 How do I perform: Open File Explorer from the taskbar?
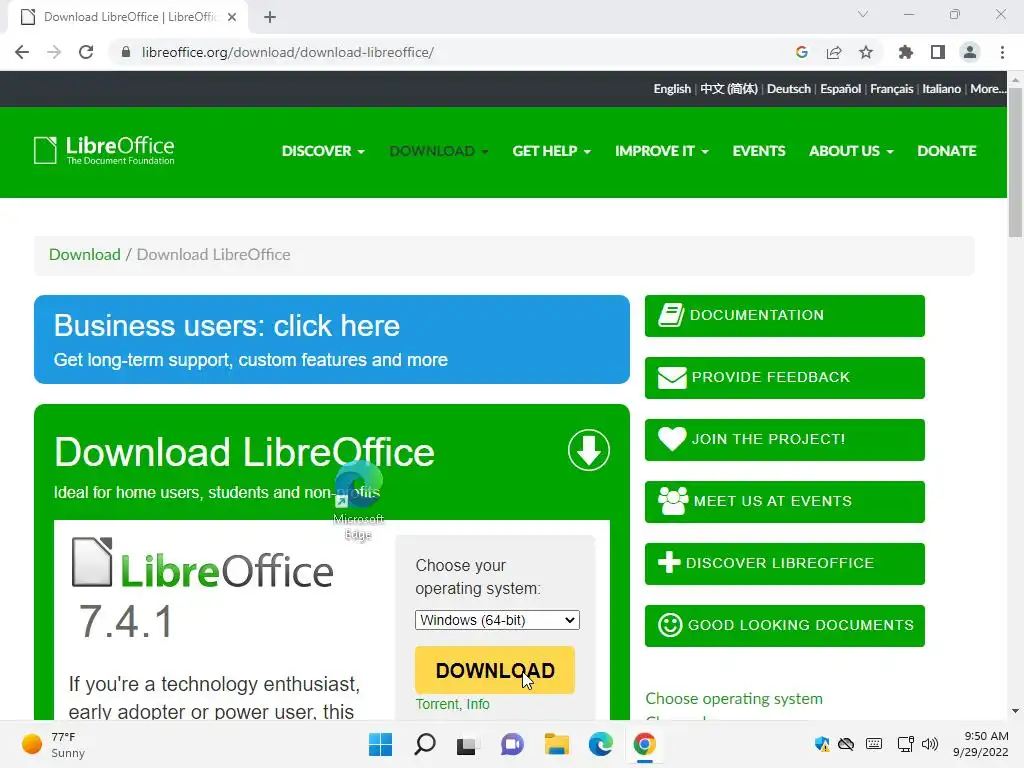point(556,744)
